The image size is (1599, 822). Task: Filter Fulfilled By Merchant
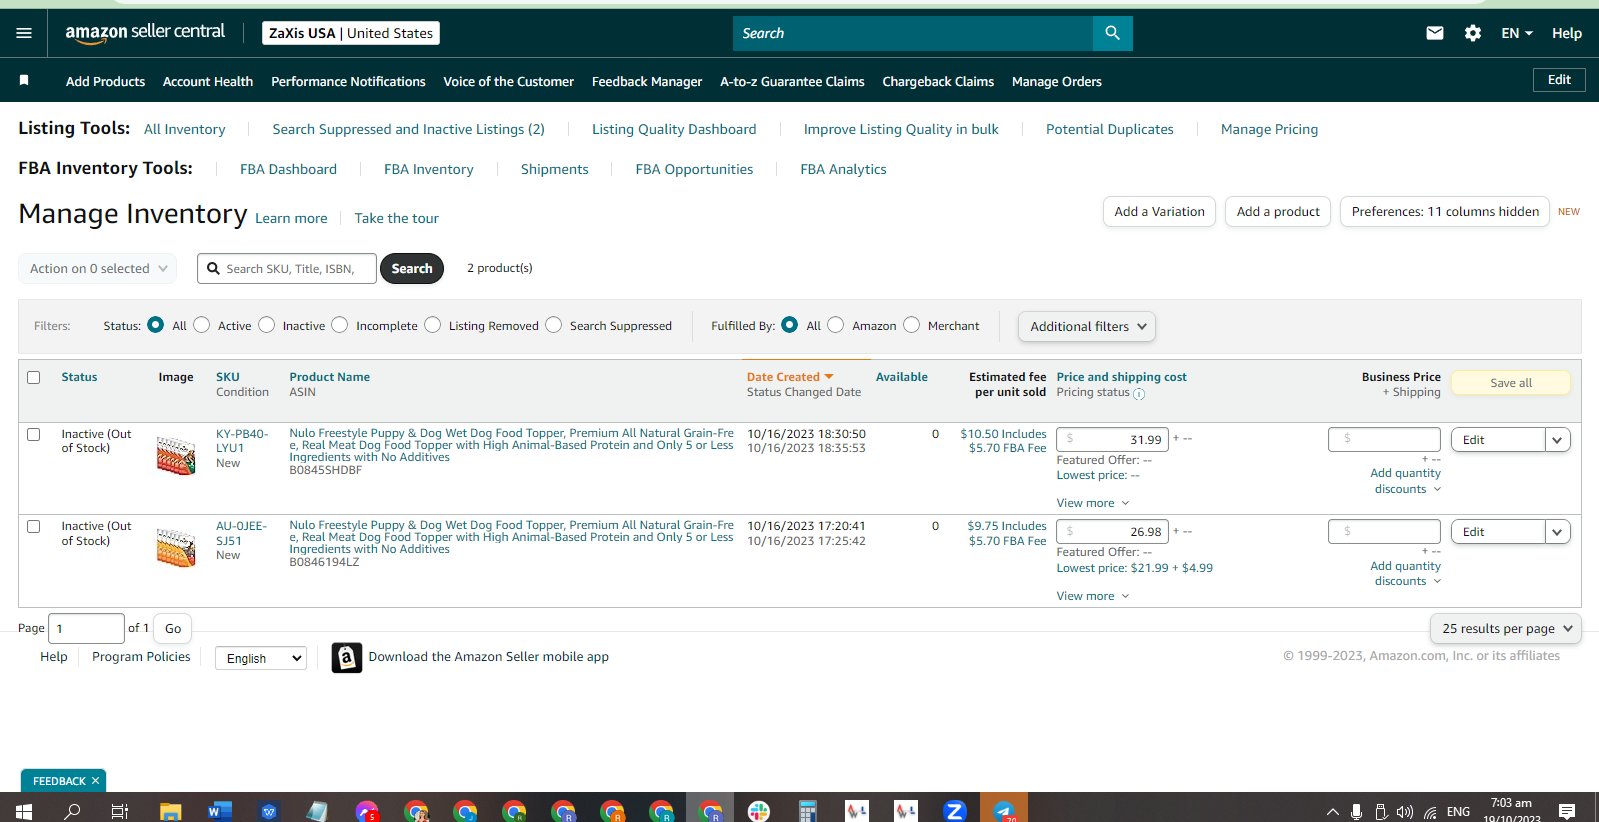point(912,325)
